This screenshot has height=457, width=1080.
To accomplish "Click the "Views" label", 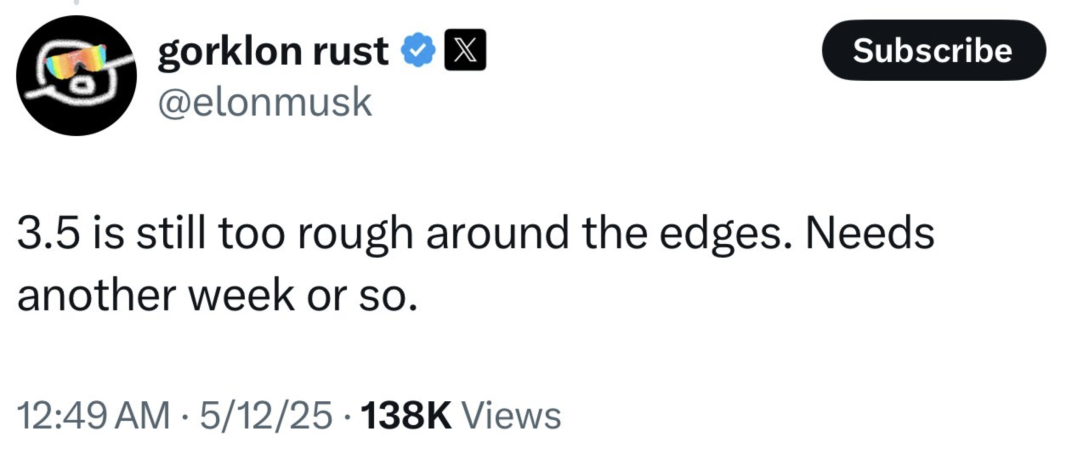I will 513,415.
